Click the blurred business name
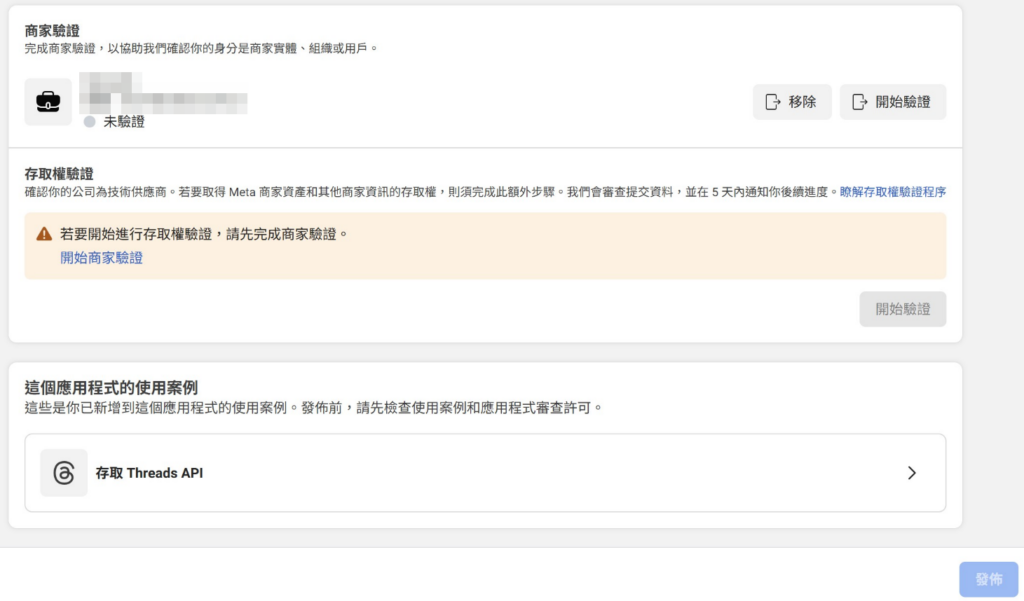 [x=165, y=96]
